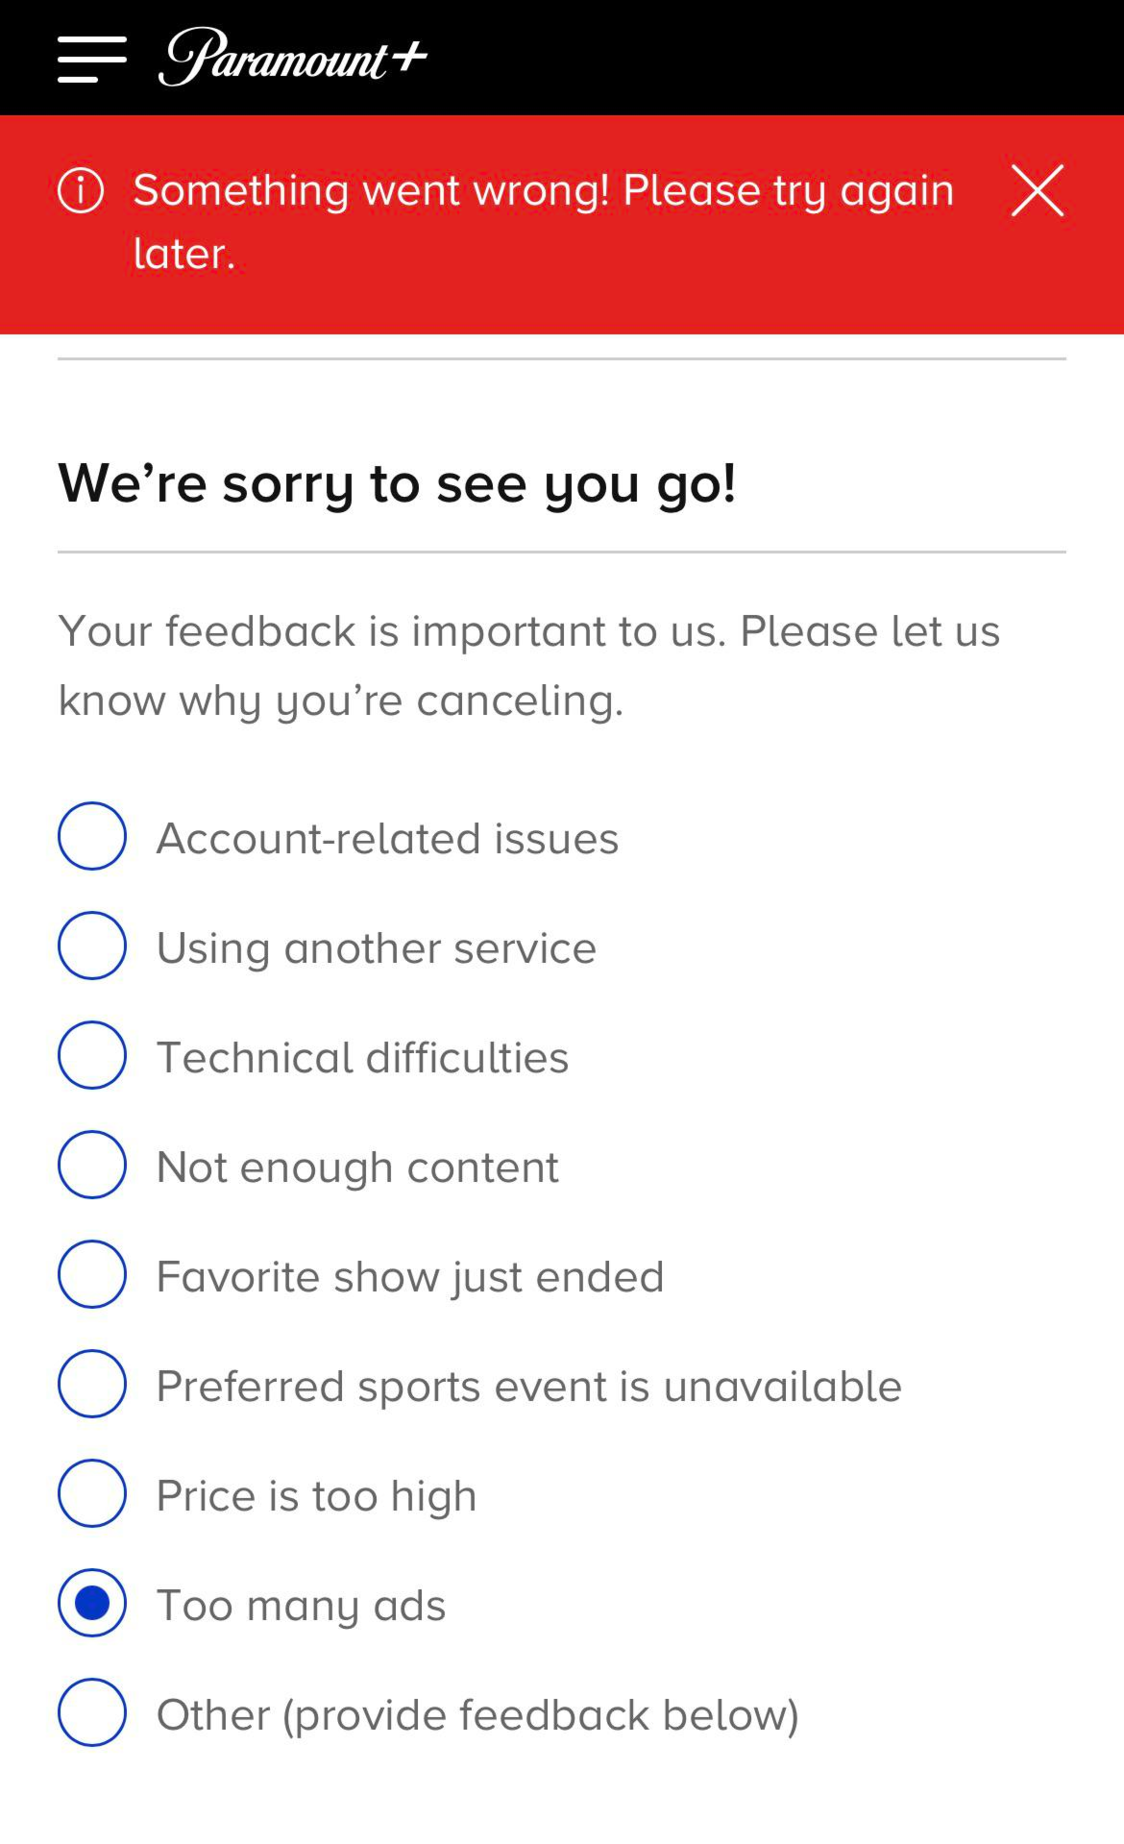Screen dimensions: 1124x1844
Task: Click the "Not enough content" label text
Action: (x=357, y=1167)
